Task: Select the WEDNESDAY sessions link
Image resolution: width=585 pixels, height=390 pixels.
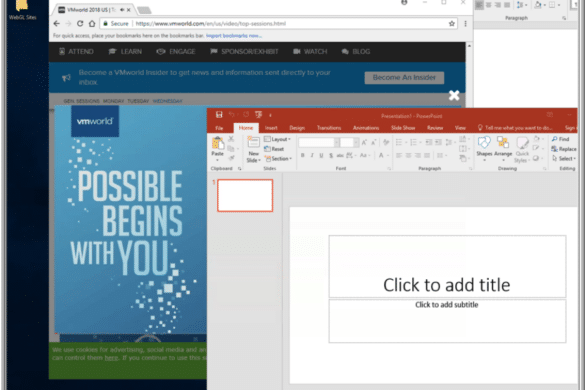Action: 168,101
